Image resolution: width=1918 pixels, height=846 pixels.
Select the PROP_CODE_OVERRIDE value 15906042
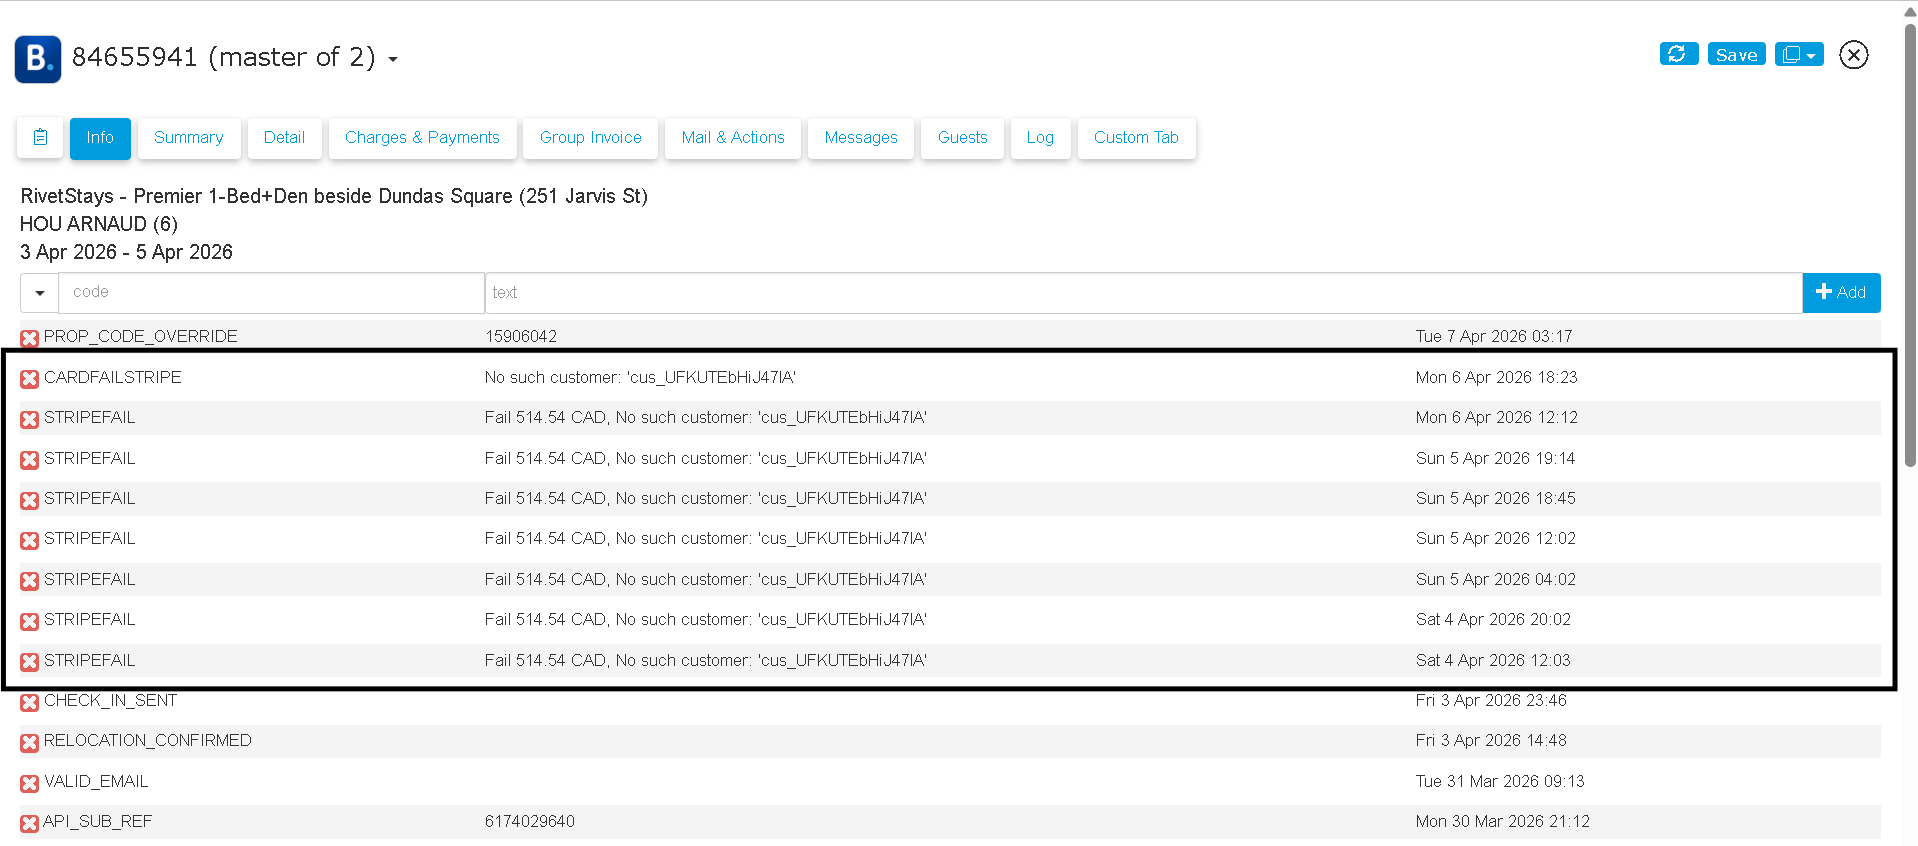[521, 337]
